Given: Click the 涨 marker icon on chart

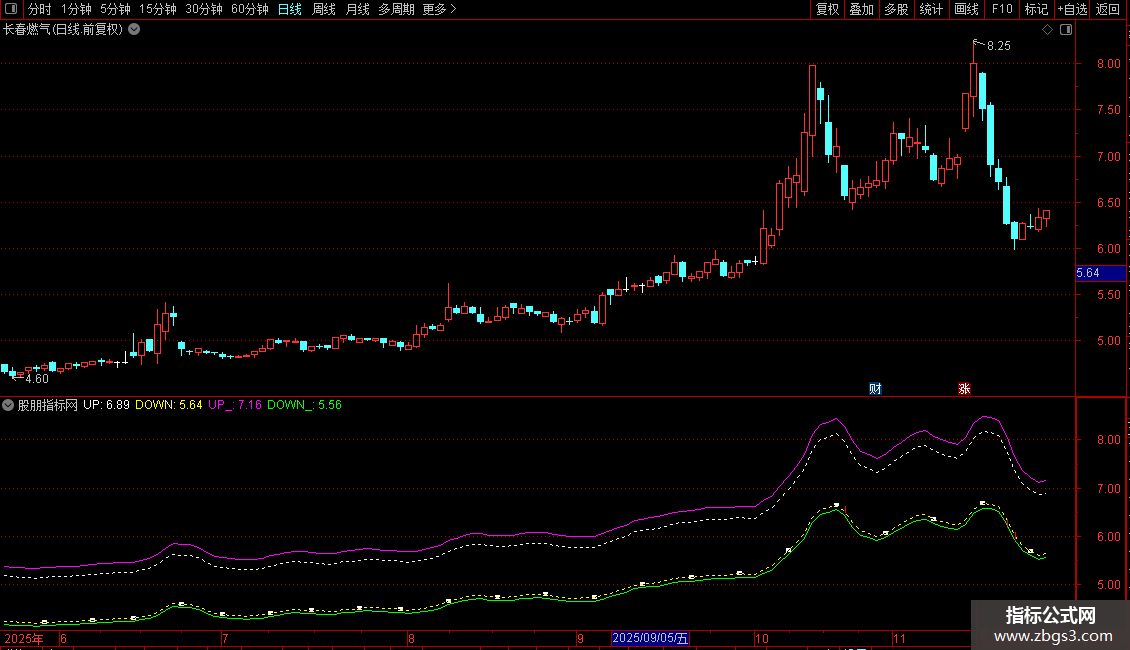Looking at the screenshot, I should click(964, 388).
